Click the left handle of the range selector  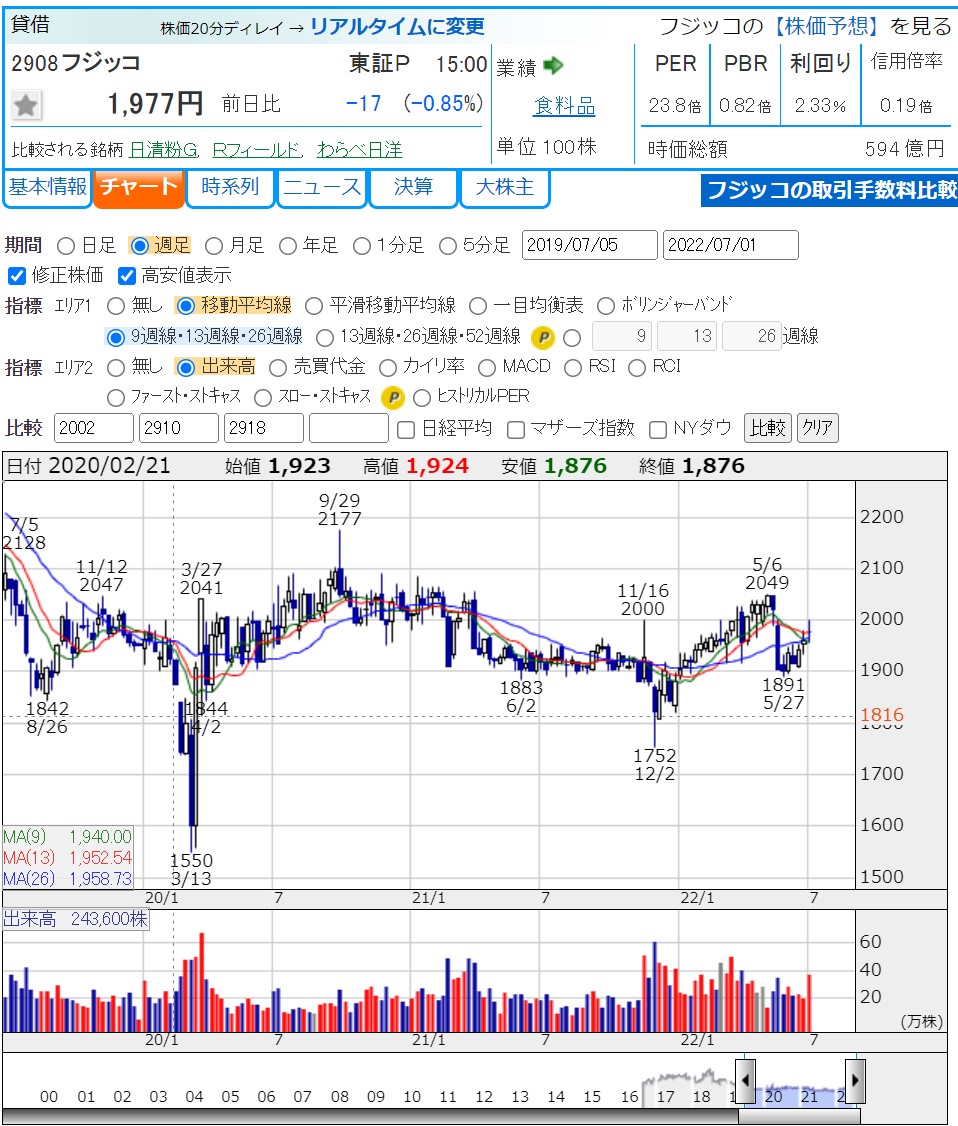pos(745,1081)
